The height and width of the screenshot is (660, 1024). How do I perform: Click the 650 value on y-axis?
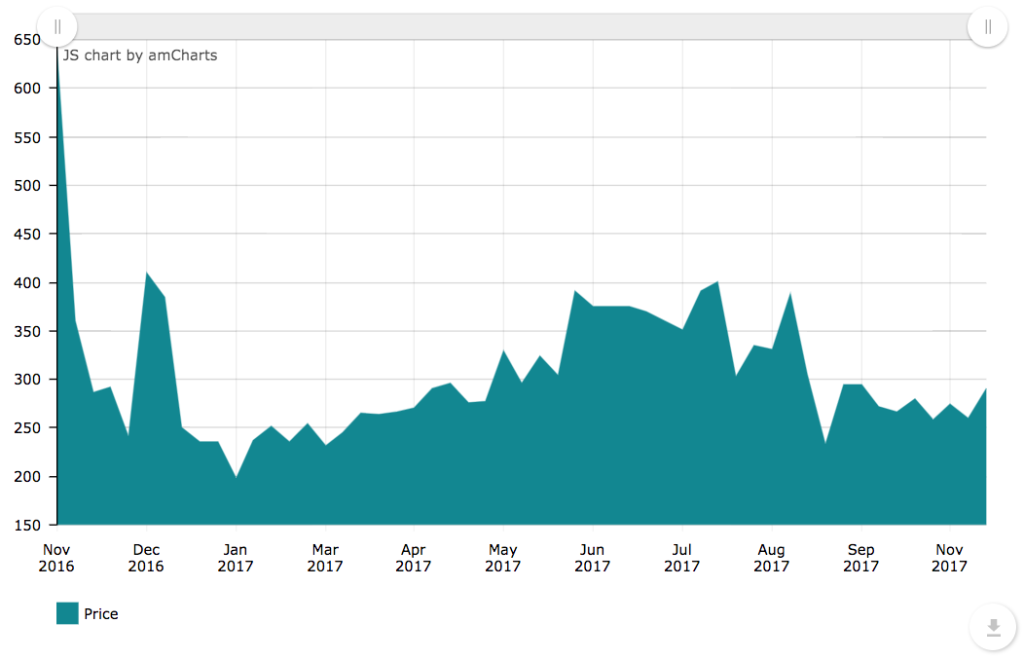coord(27,40)
